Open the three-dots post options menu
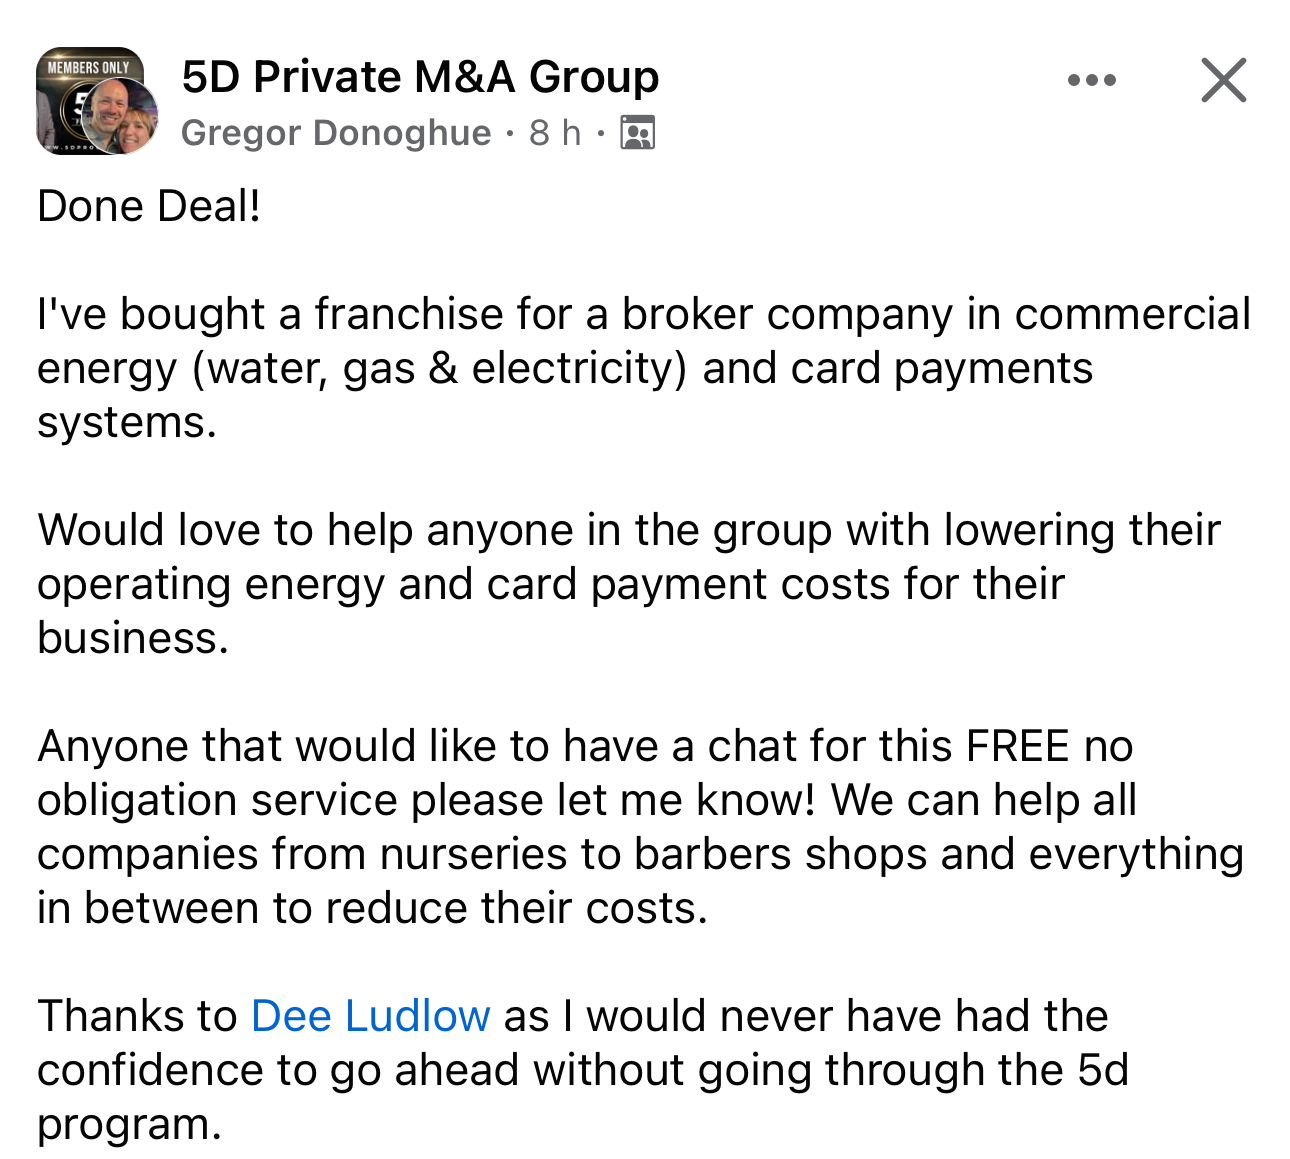 tap(1091, 80)
